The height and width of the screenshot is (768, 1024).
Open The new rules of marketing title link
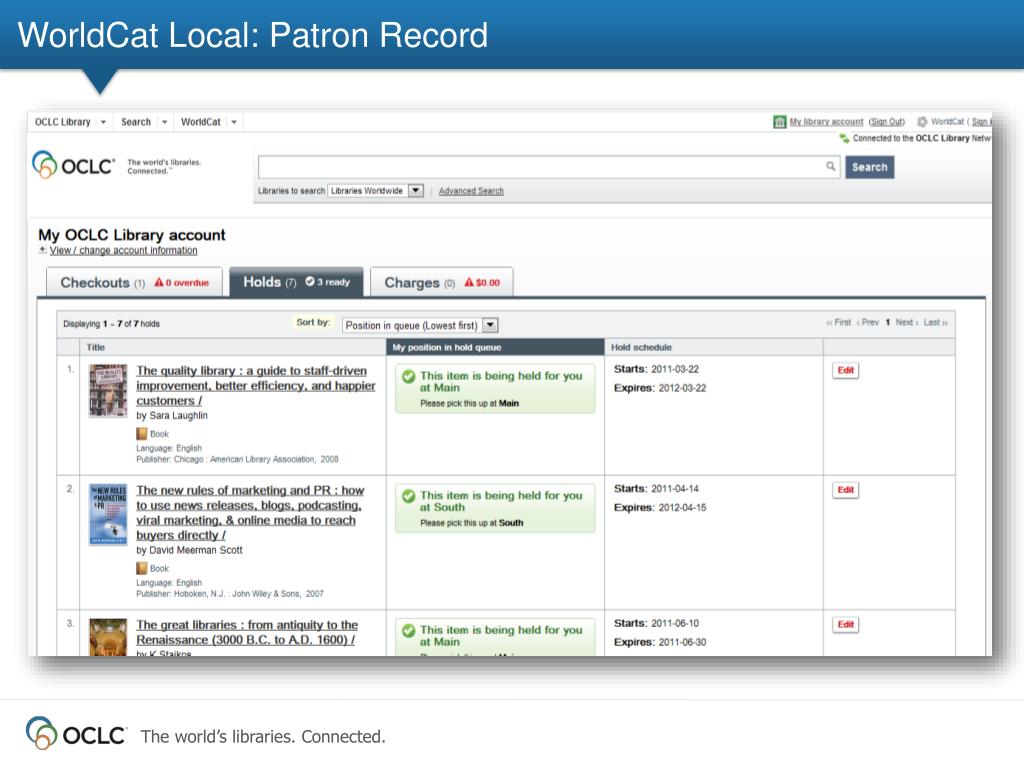(x=250, y=513)
